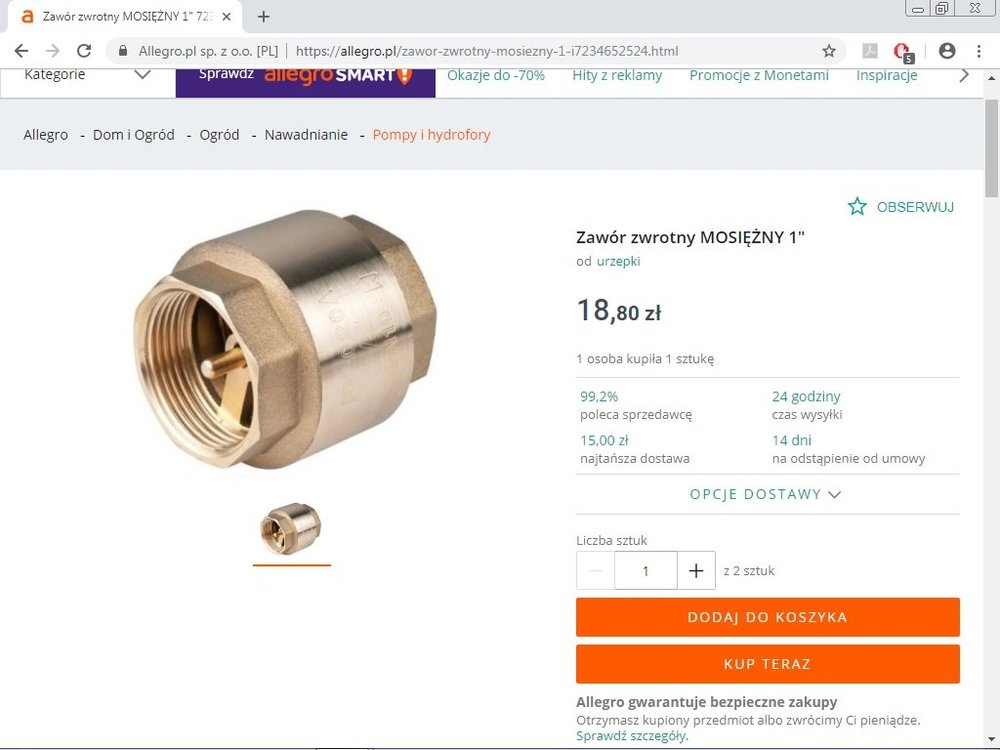
Task: Open a new tab with plus icon
Action: pos(263,17)
